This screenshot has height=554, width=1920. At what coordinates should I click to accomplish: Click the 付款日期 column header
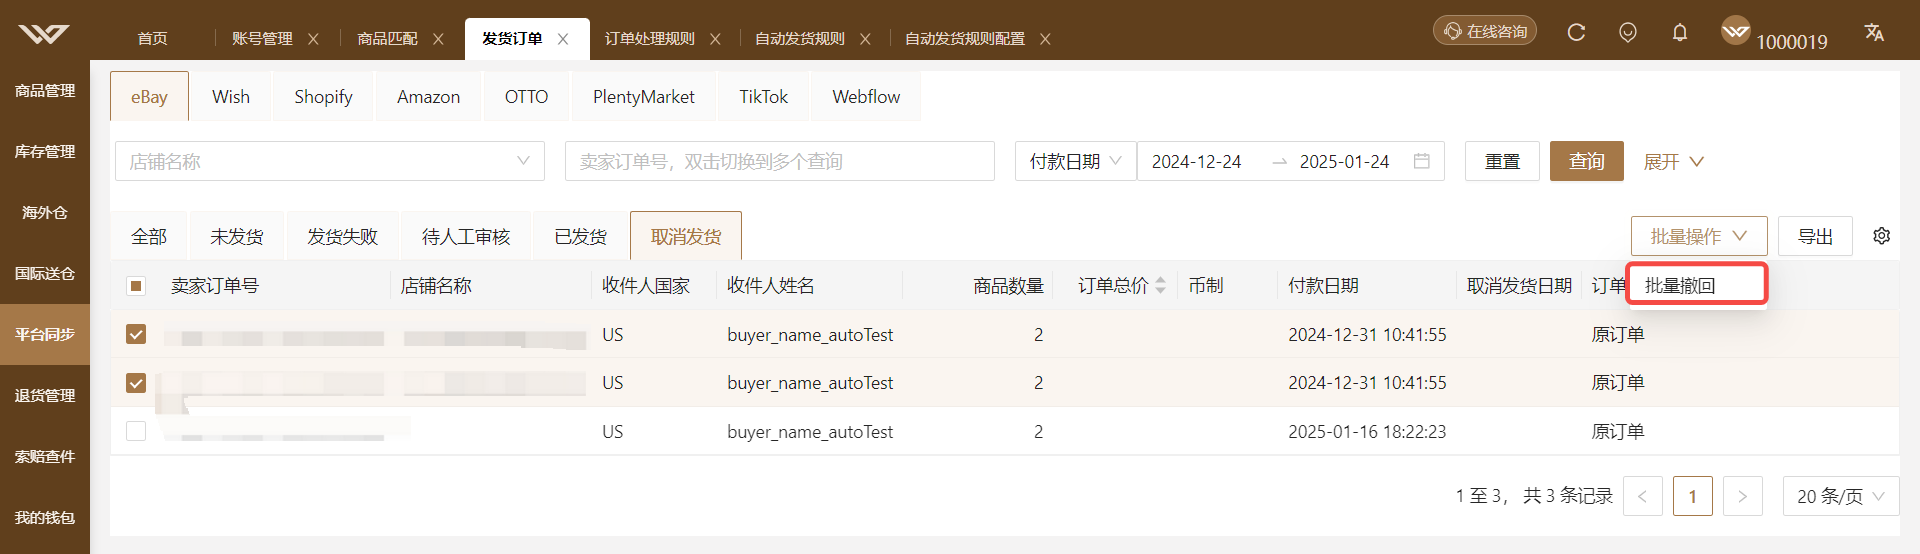click(1323, 286)
